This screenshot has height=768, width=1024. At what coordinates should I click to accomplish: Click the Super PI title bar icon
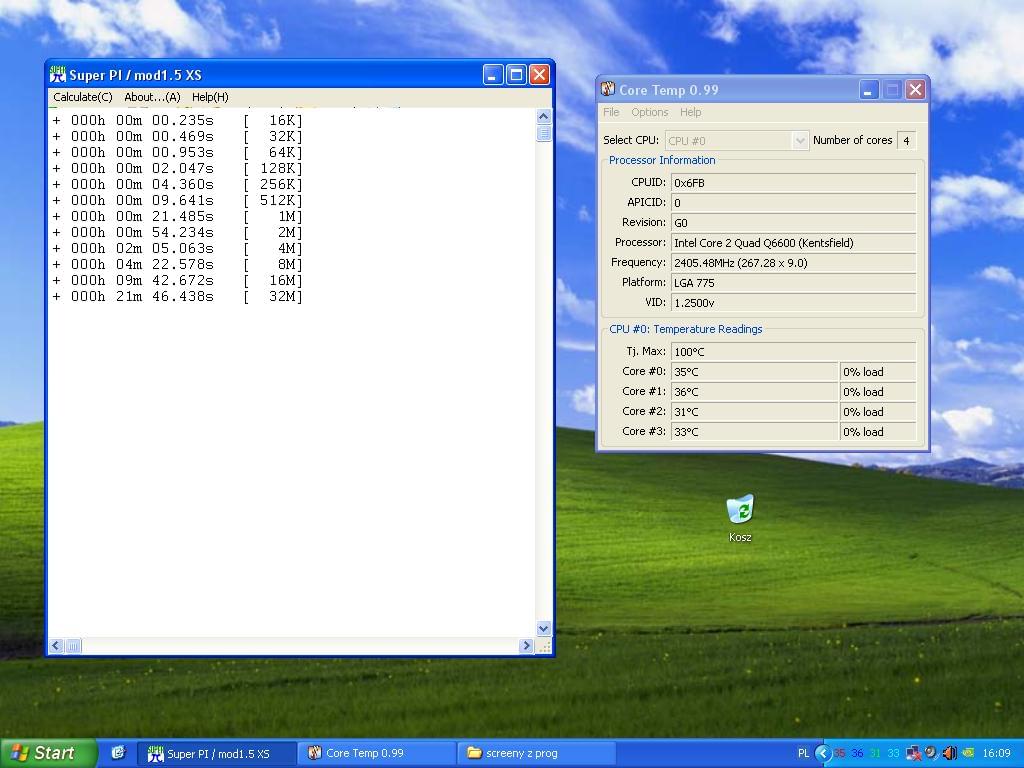coord(58,75)
